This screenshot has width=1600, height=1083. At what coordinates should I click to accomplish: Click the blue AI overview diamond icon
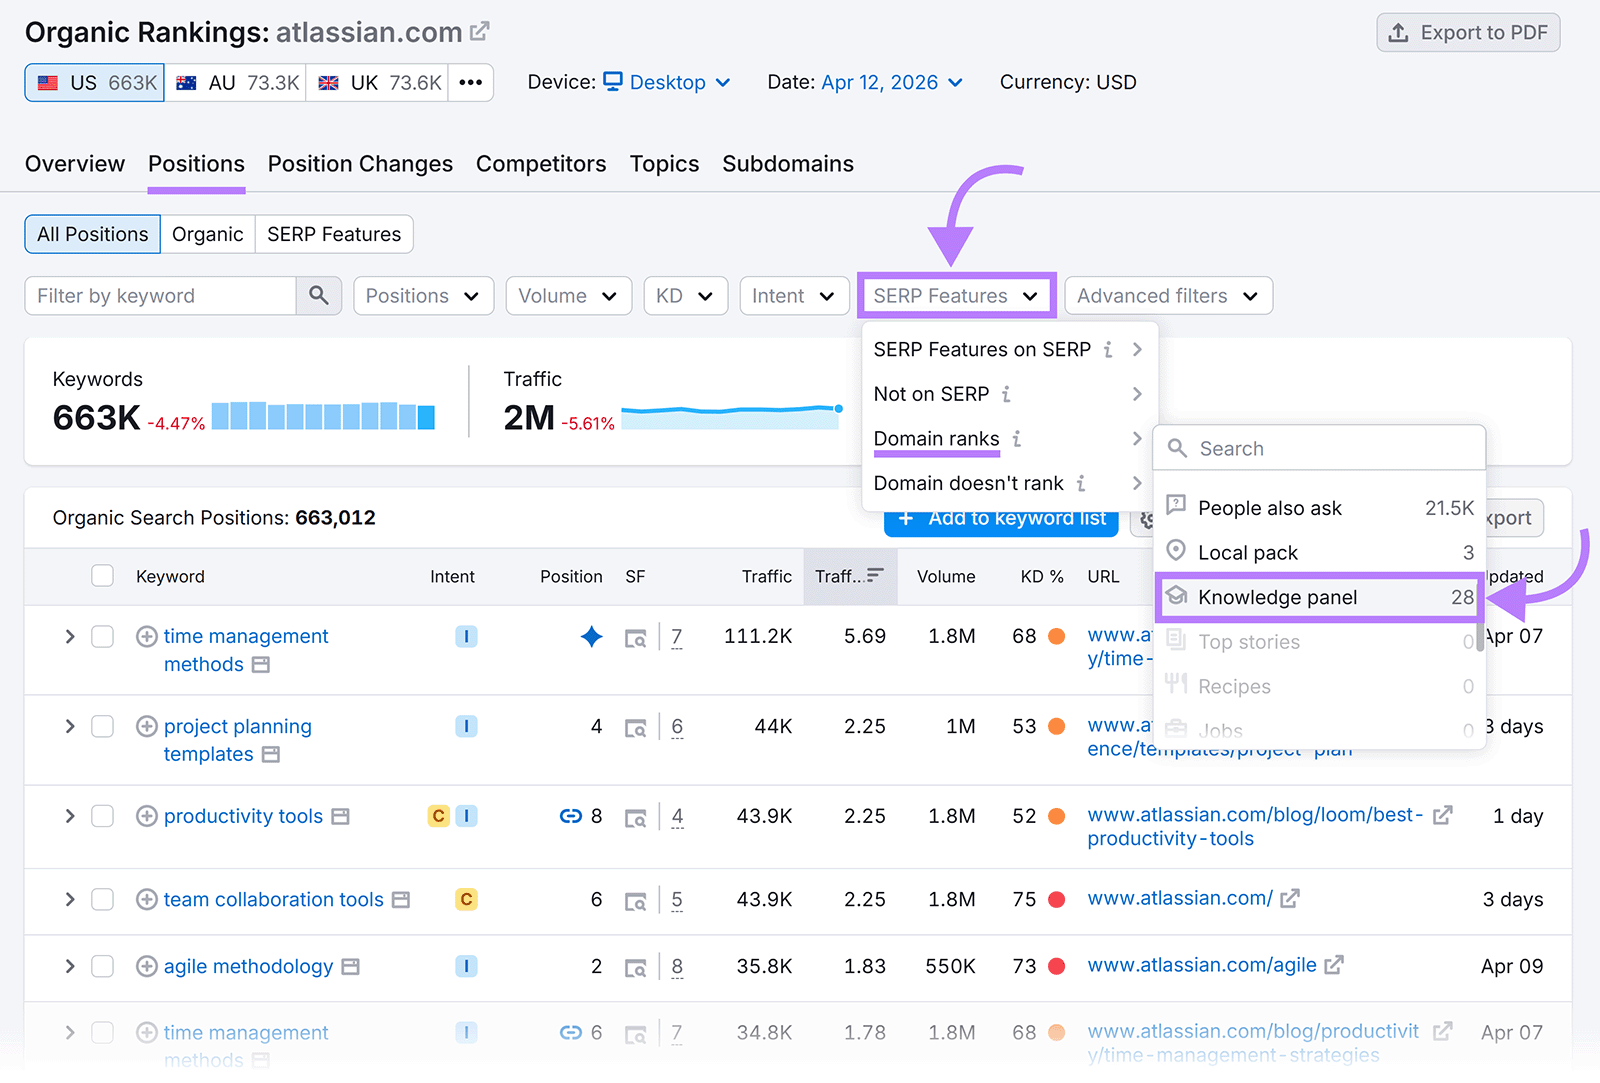[x=592, y=636]
